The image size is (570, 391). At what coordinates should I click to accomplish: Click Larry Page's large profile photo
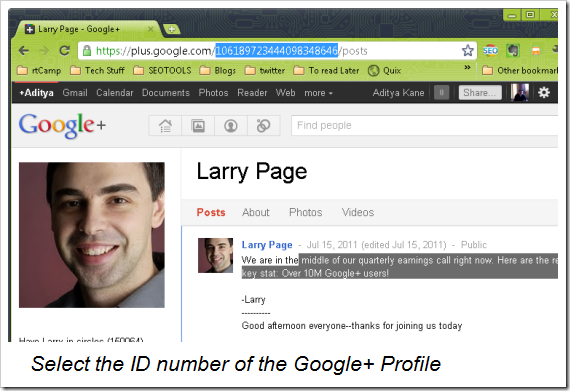(x=92, y=235)
